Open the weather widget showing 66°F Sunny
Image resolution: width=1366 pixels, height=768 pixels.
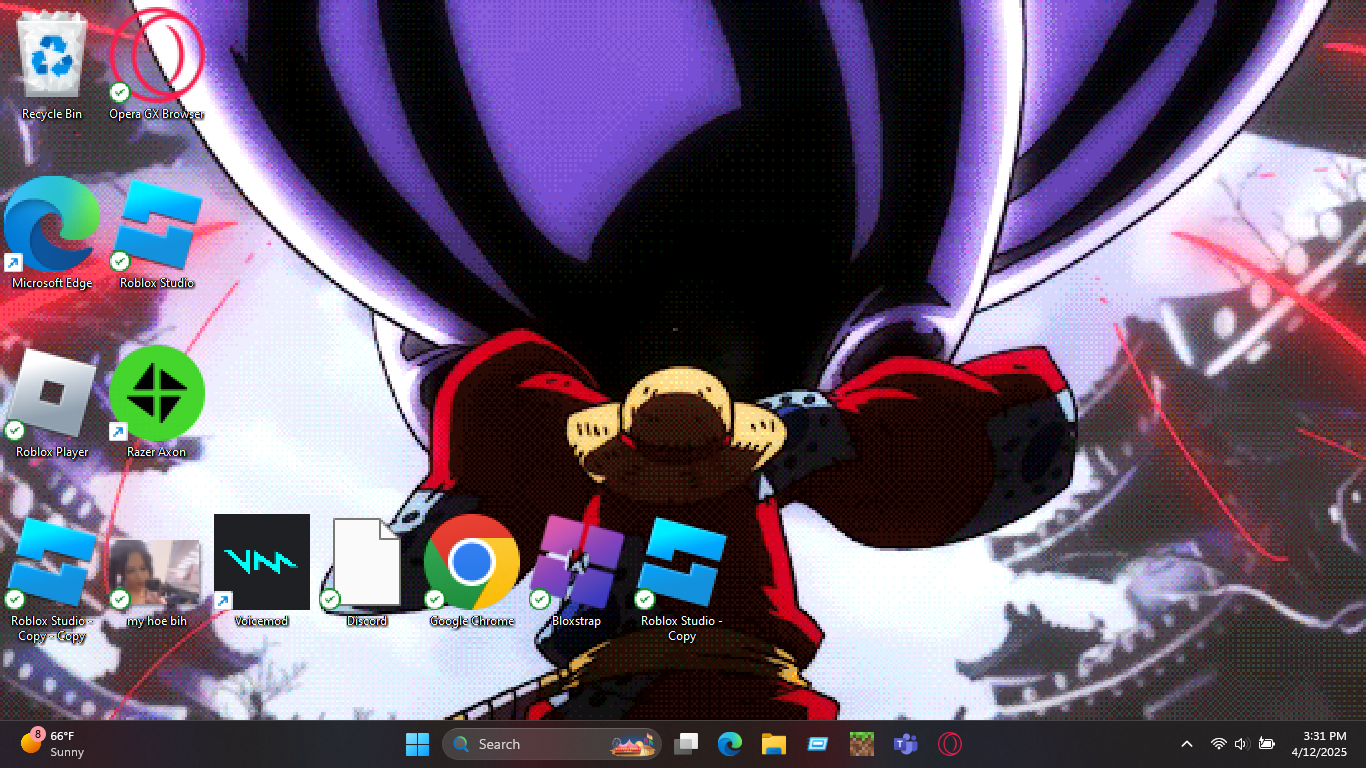53,744
